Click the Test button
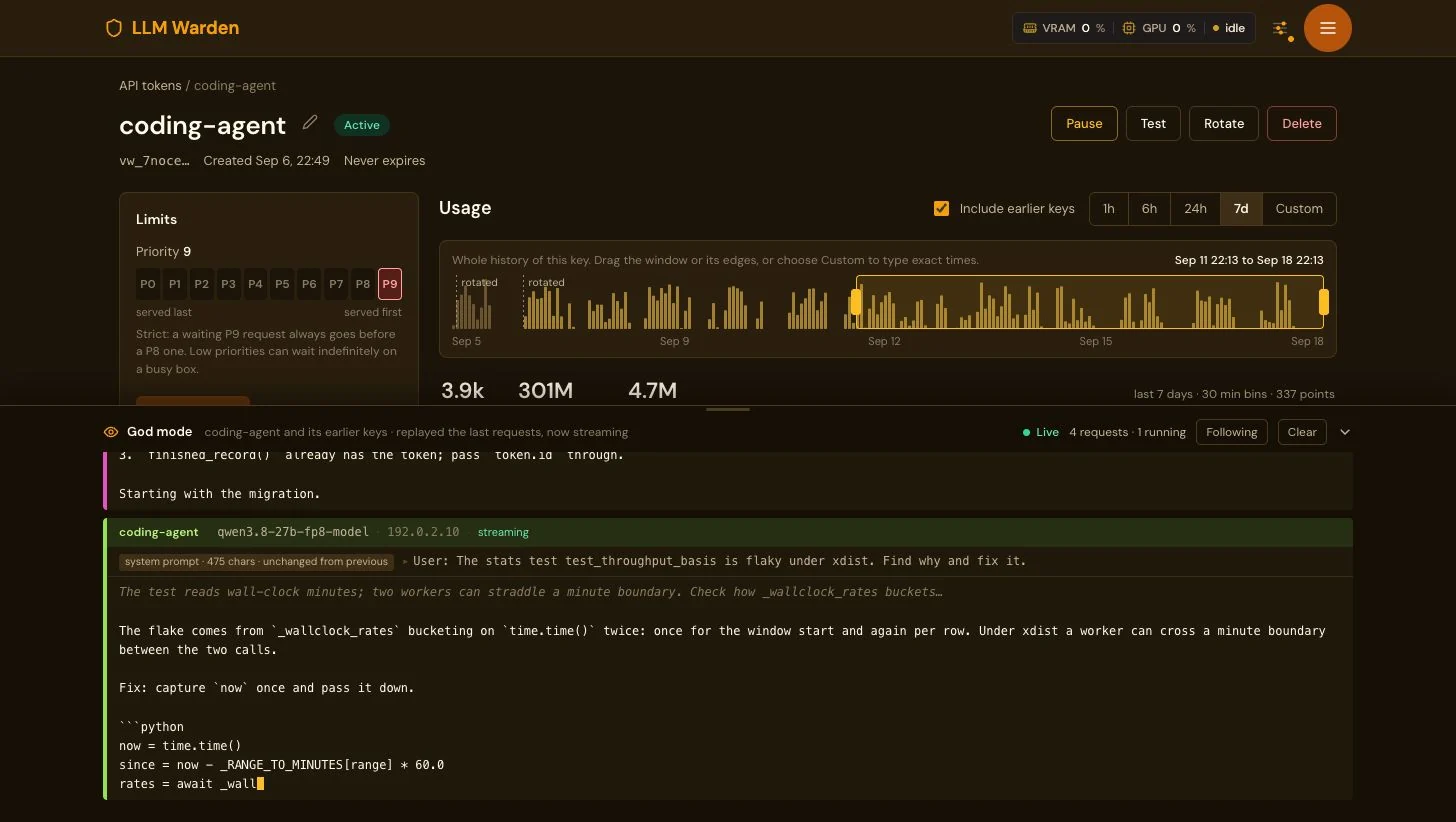The height and width of the screenshot is (822, 1456). (1153, 124)
